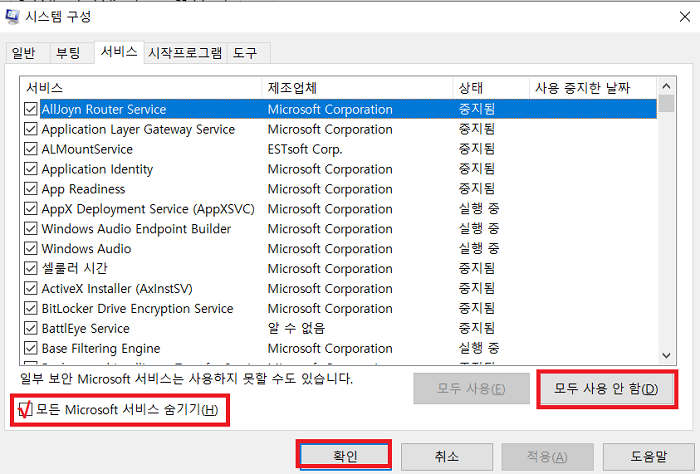Click the scrollbar down arrow
Screen dimensions: 700x474
[x=667, y=356]
